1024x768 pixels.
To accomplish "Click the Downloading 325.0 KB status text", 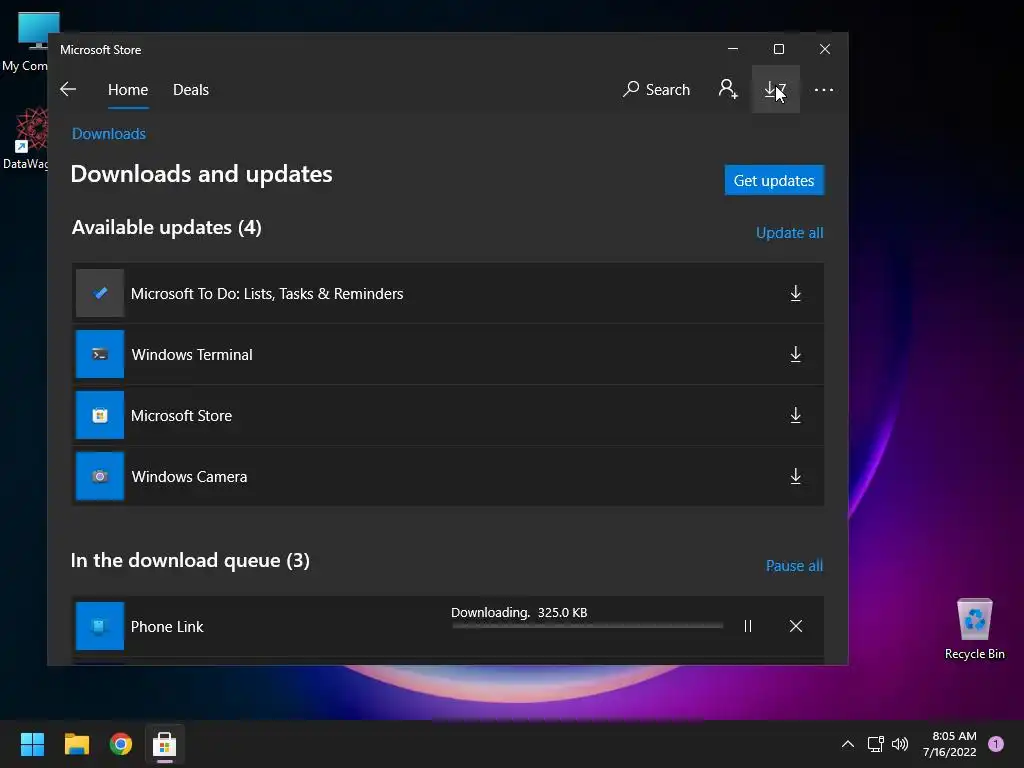I will click(519, 613).
